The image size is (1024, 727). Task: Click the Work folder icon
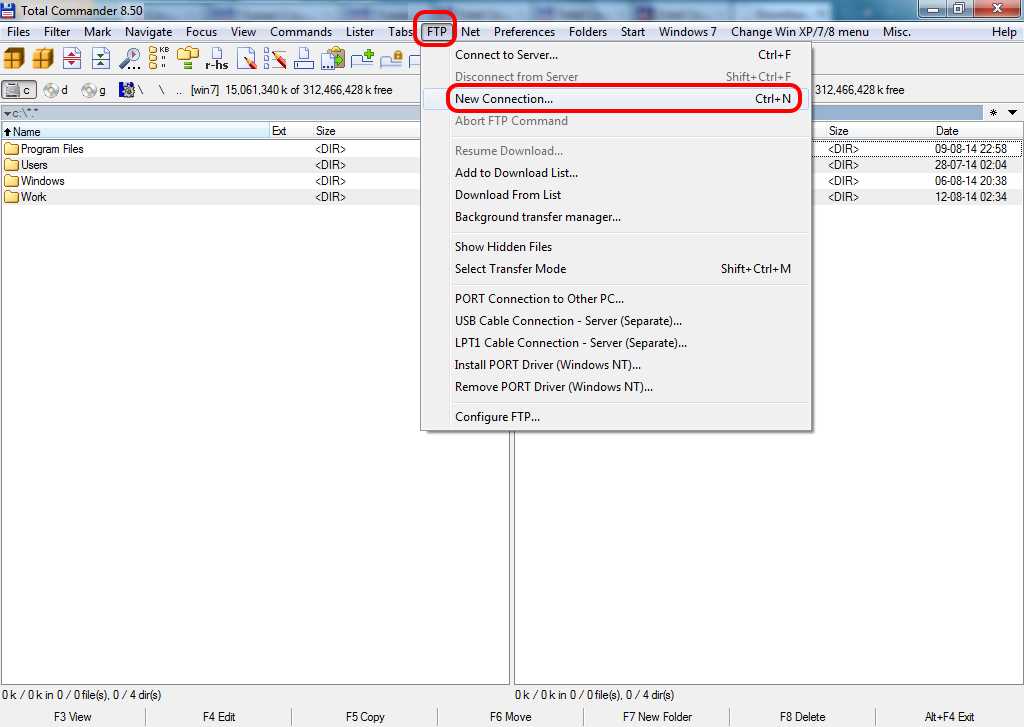11,197
